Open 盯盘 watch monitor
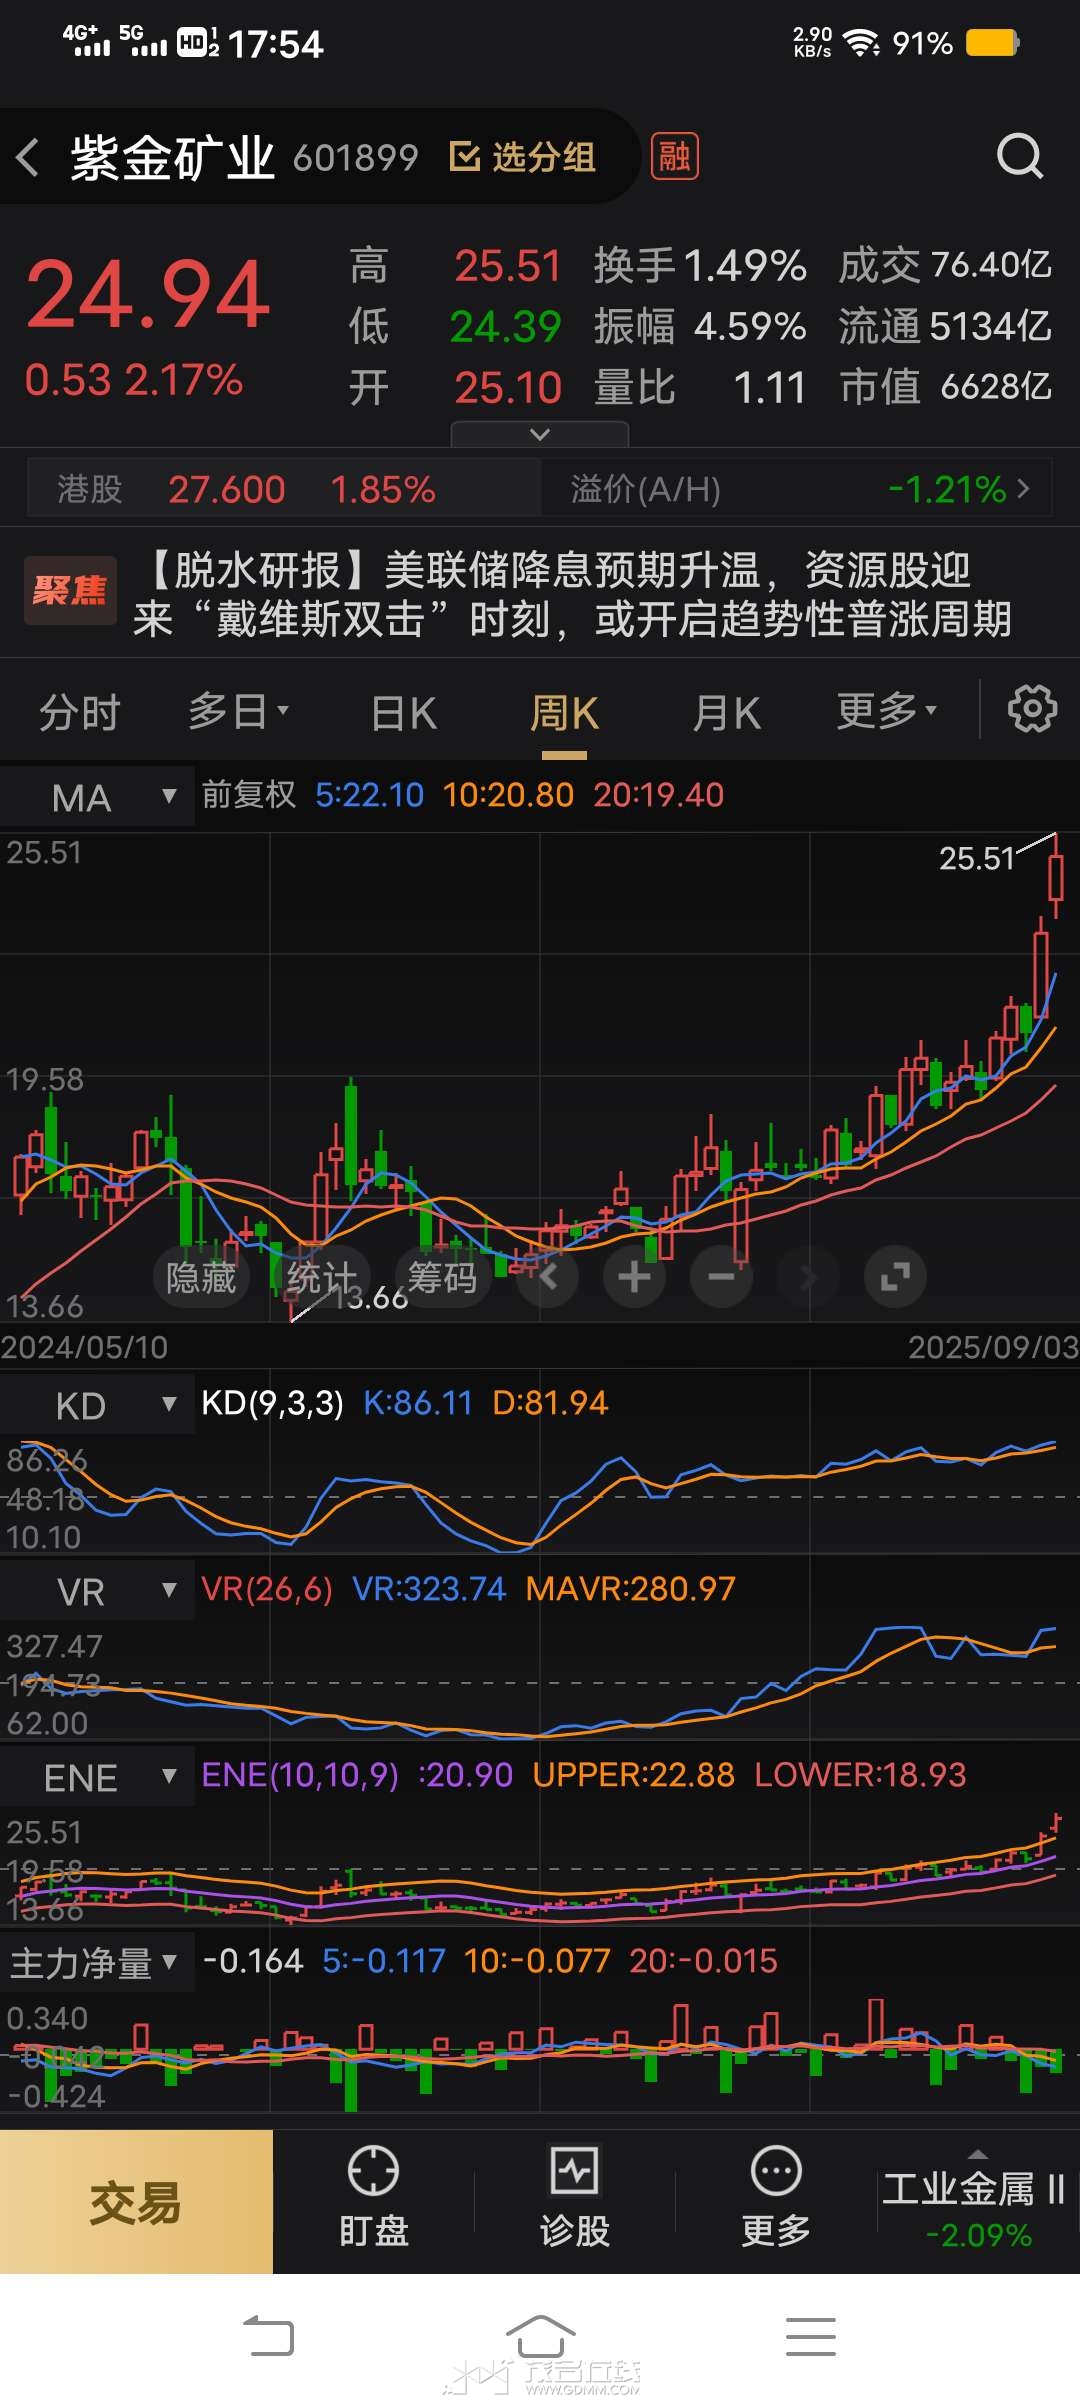Screen dimensions: 1080x2400 point(374,2200)
